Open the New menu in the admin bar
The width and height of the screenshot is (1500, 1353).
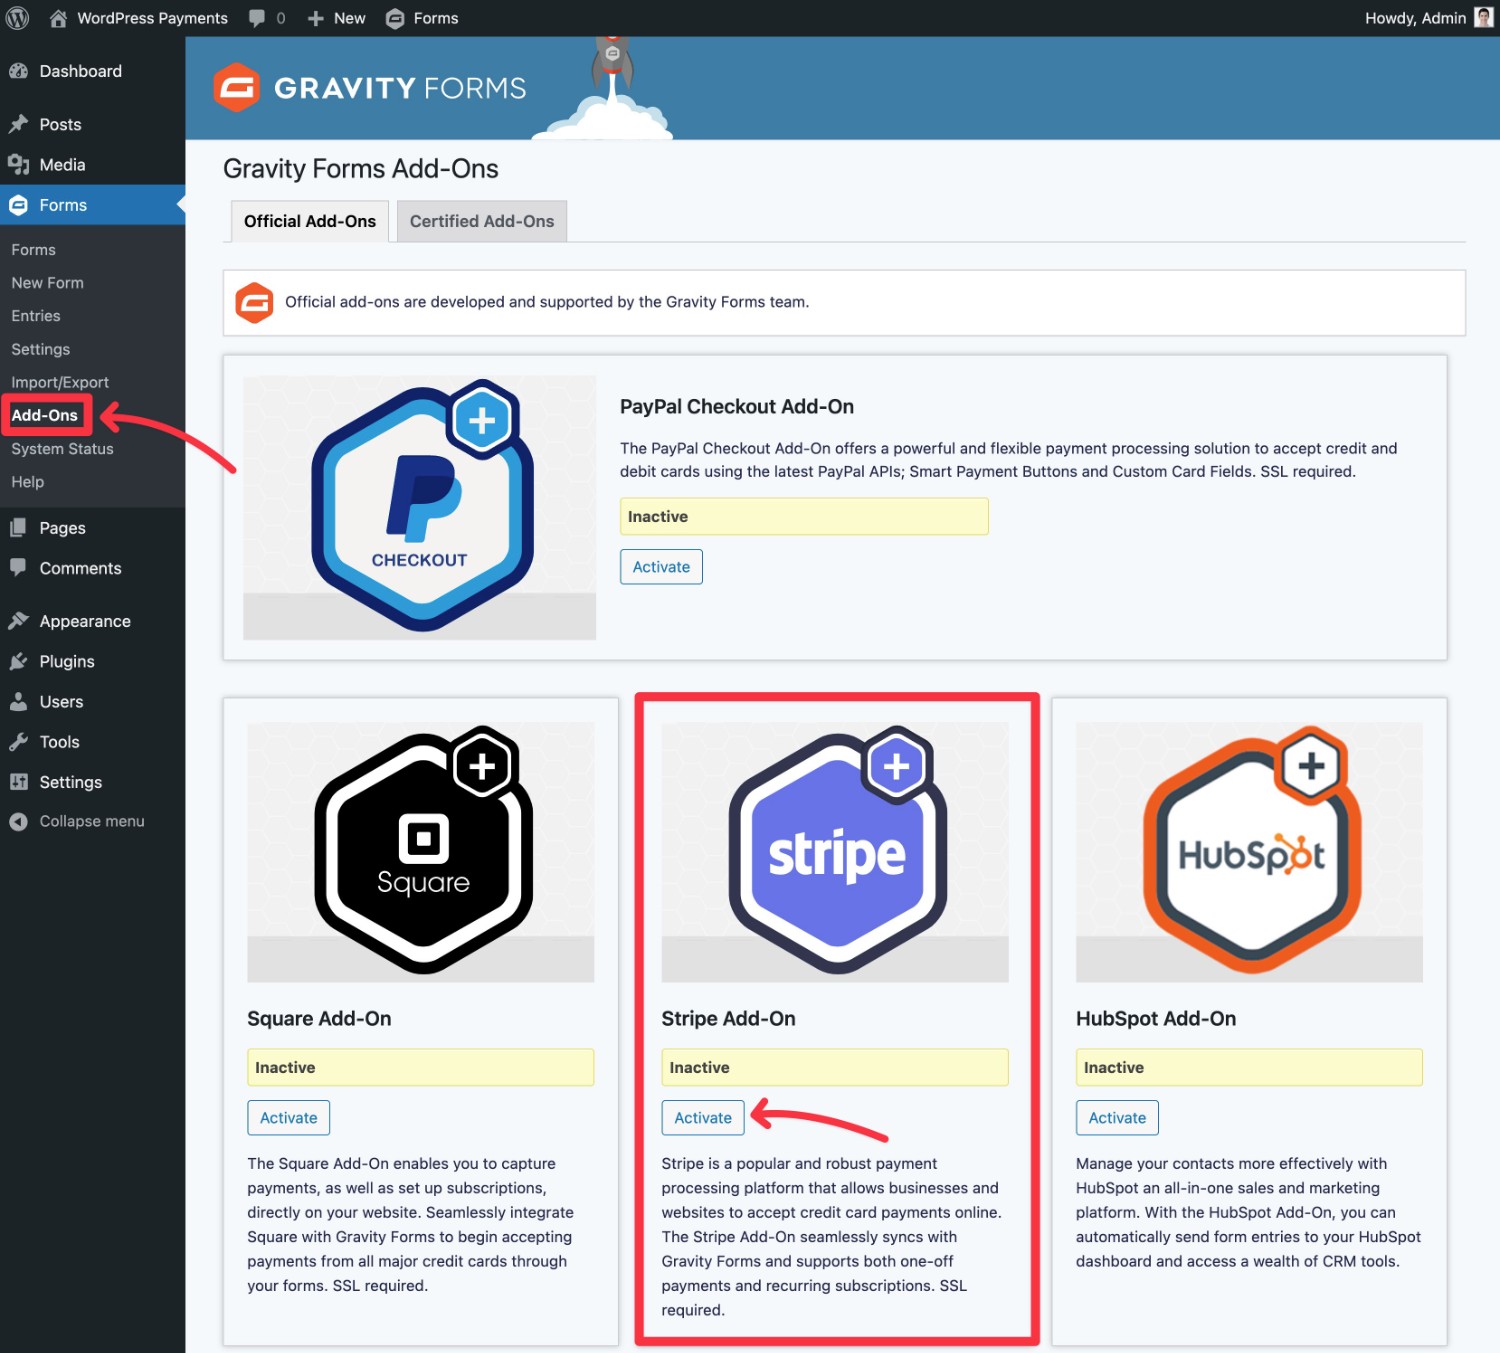click(x=335, y=17)
